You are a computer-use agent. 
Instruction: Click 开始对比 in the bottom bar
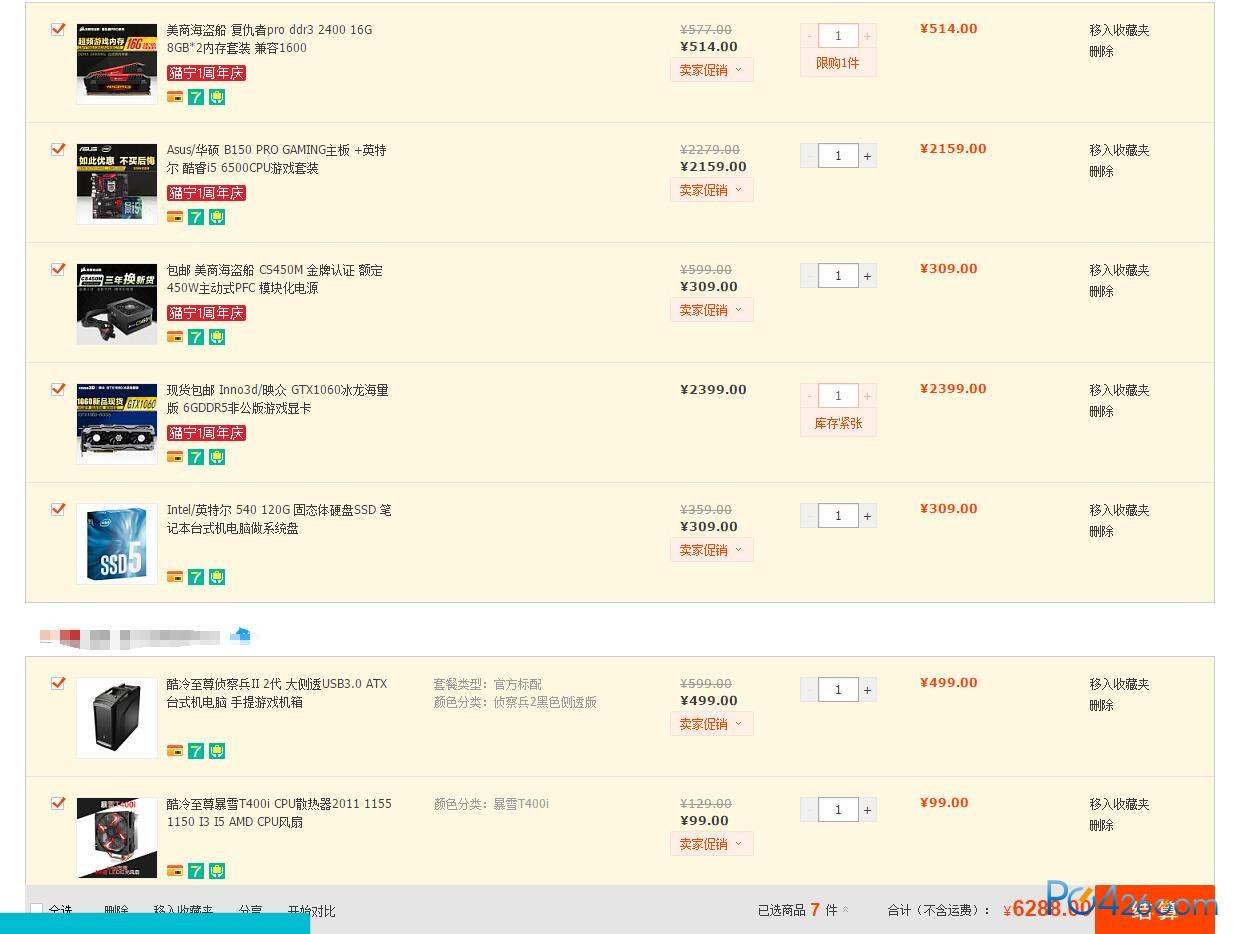312,911
